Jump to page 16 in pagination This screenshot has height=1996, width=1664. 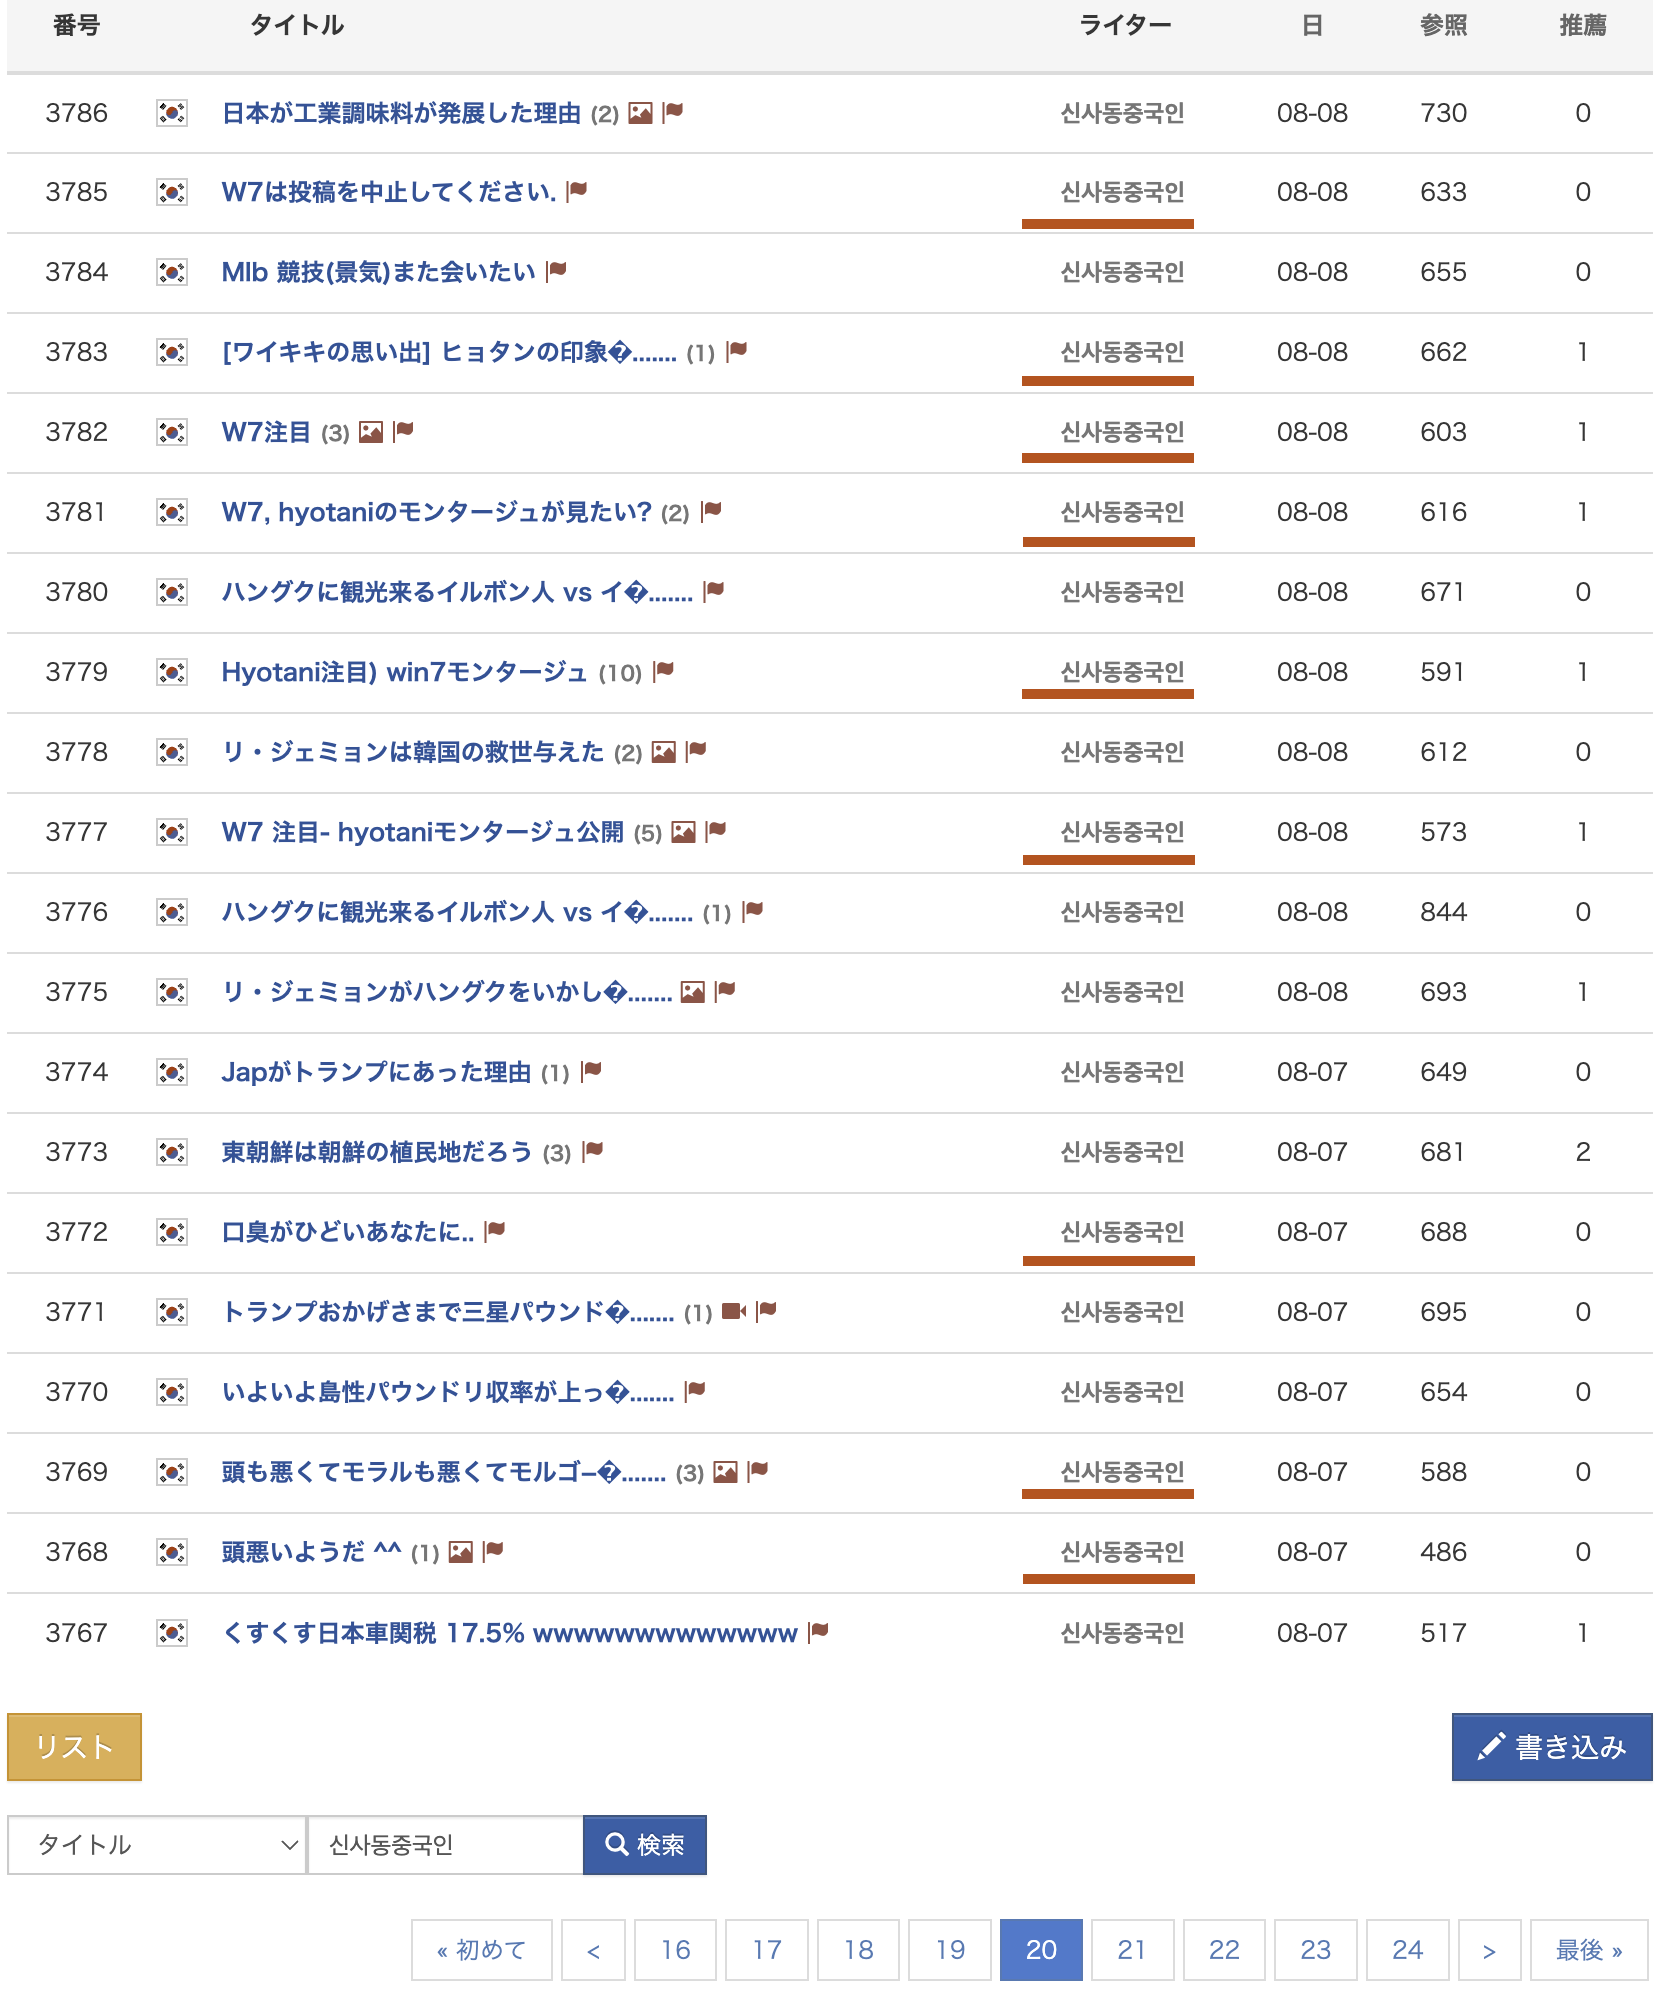click(x=675, y=1950)
